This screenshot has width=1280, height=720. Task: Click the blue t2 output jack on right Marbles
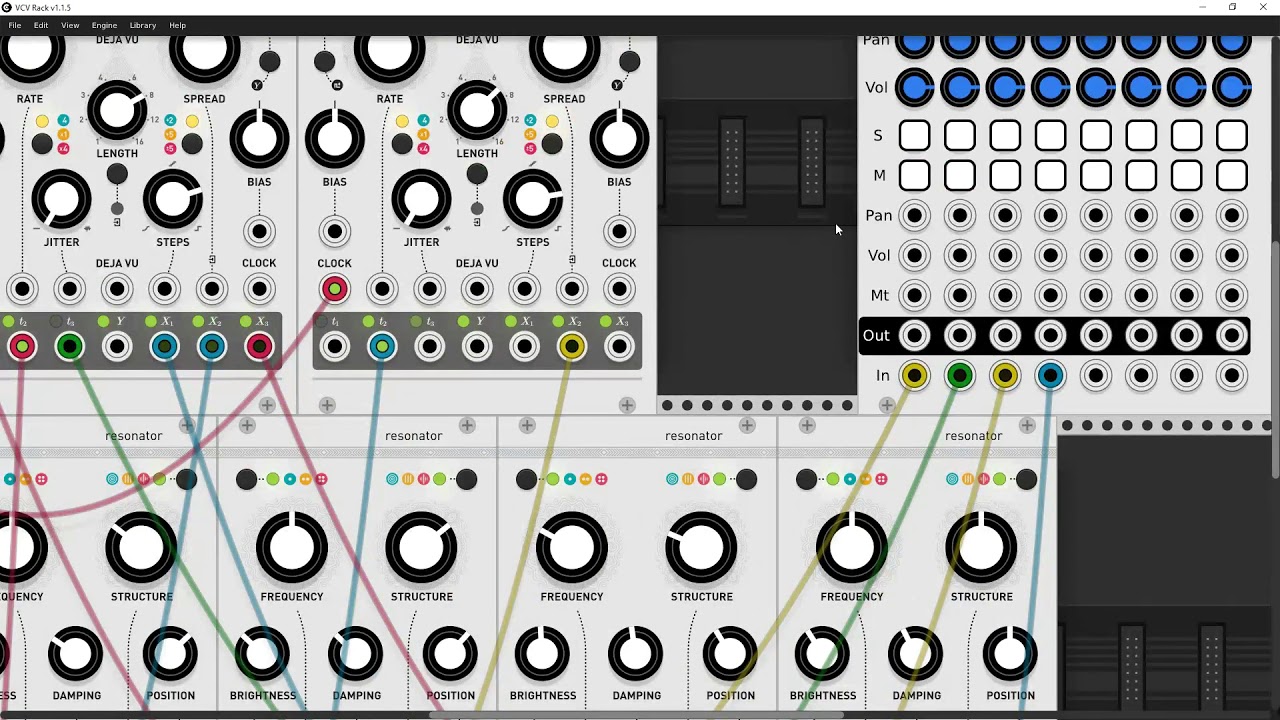381,347
